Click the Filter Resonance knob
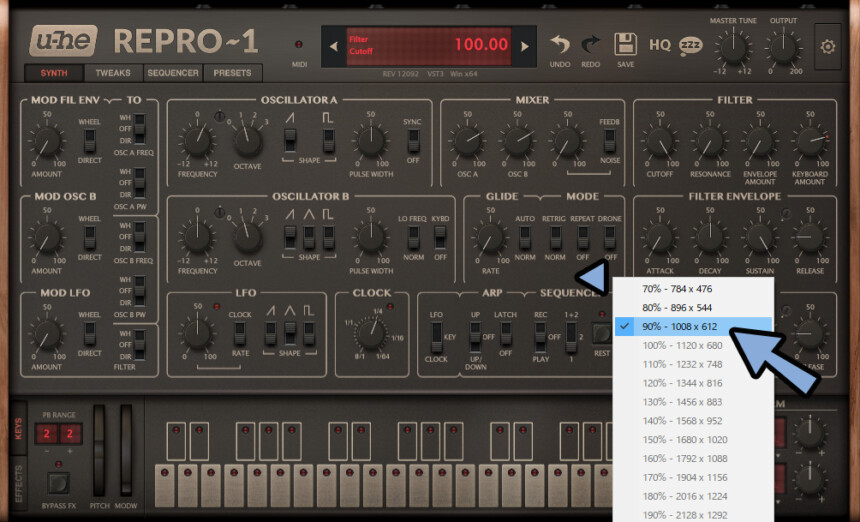 (710, 141)
